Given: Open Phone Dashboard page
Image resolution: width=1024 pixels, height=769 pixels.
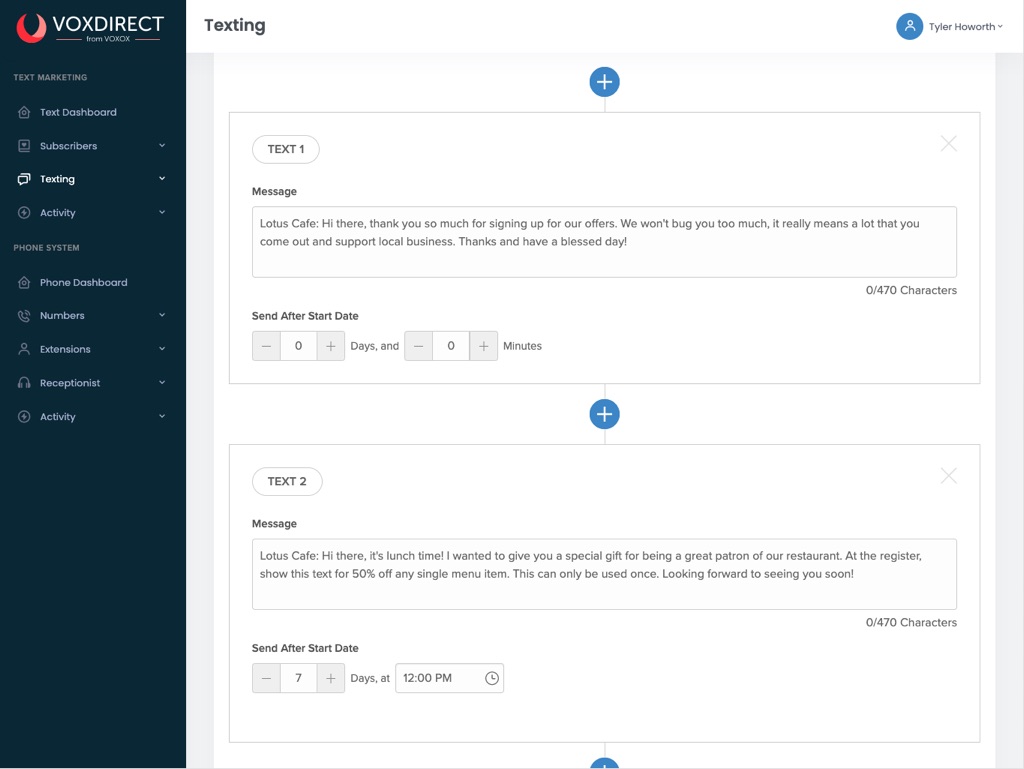Looking at the screenshot, I should [x=83, y=282].
